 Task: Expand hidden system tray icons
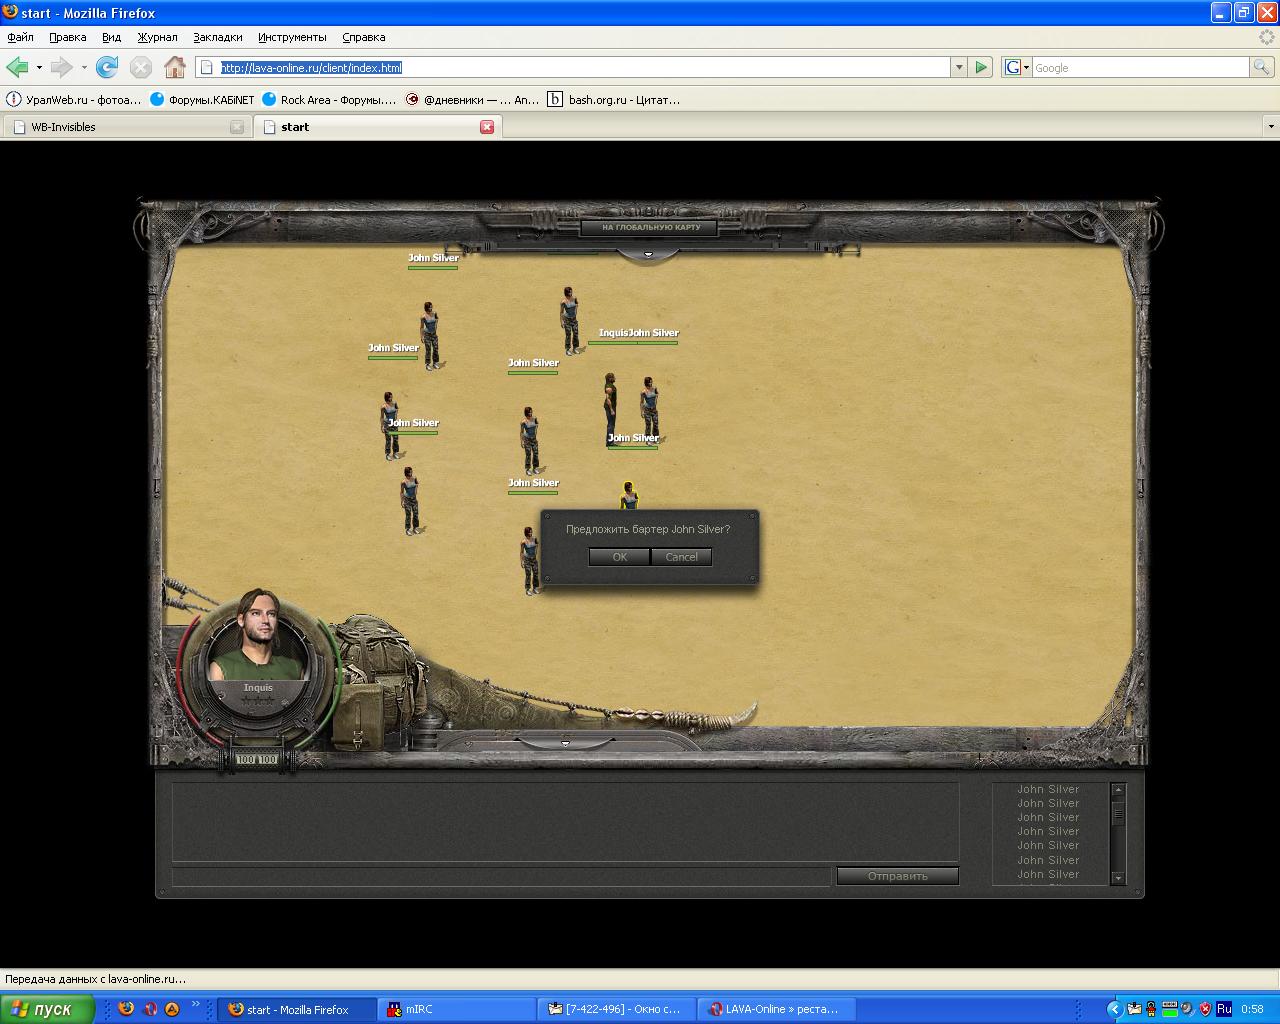click(1114, 1009)
